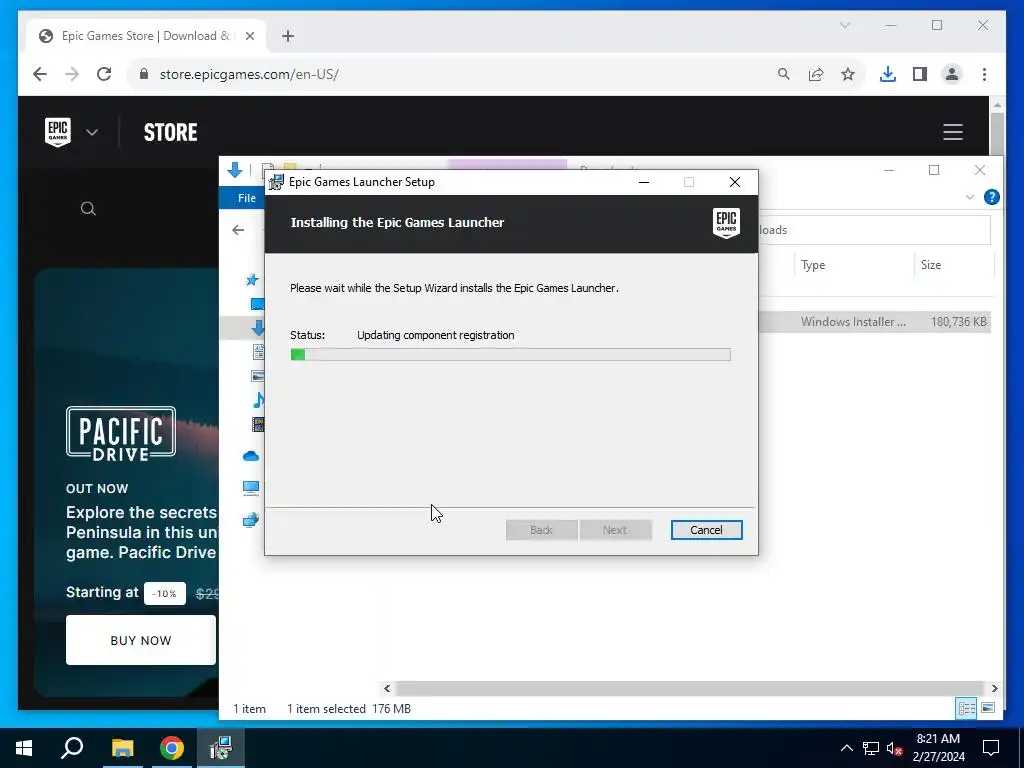The width and height of the screenshot is (1024, 768).
Task: Open the store hamburger menu
Action: coord(953,132)
